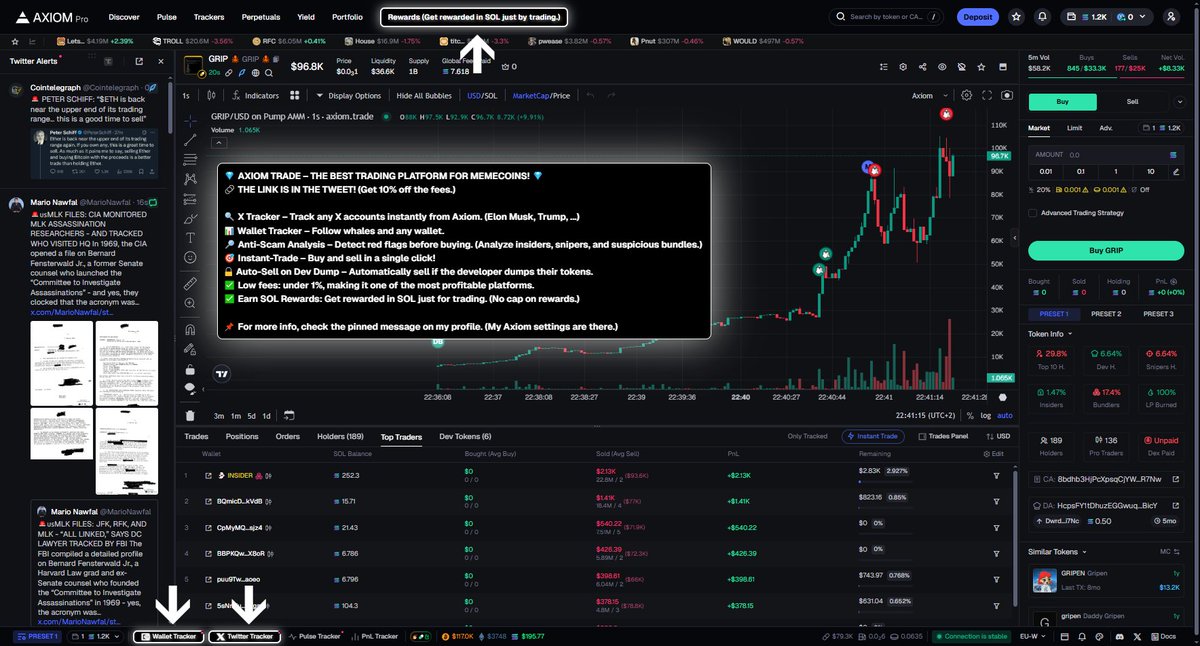Toggle the eye visibility icon above chart

[941, 67]
